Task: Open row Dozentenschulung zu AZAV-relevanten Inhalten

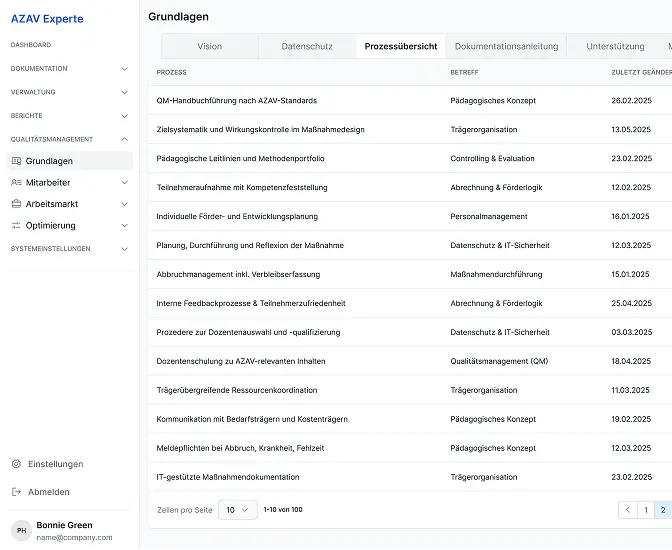Action: (x=410, y=361)
